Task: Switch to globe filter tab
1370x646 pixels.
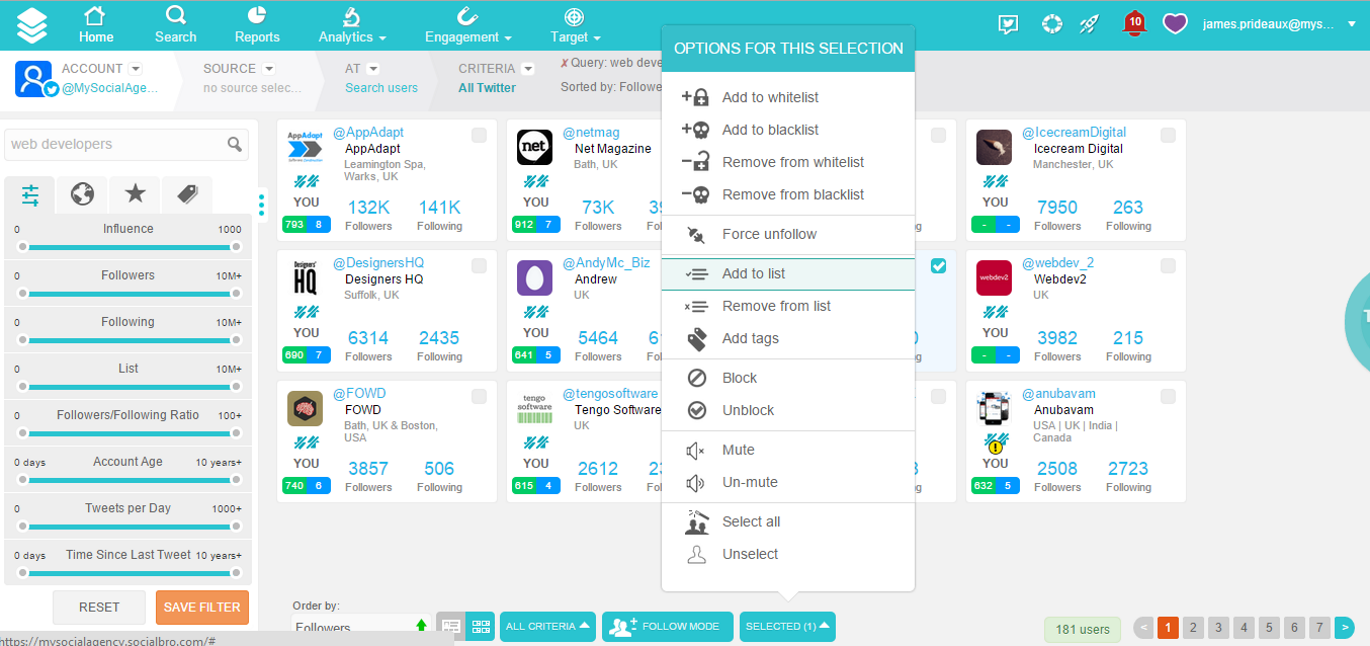Action: (82, 195)
